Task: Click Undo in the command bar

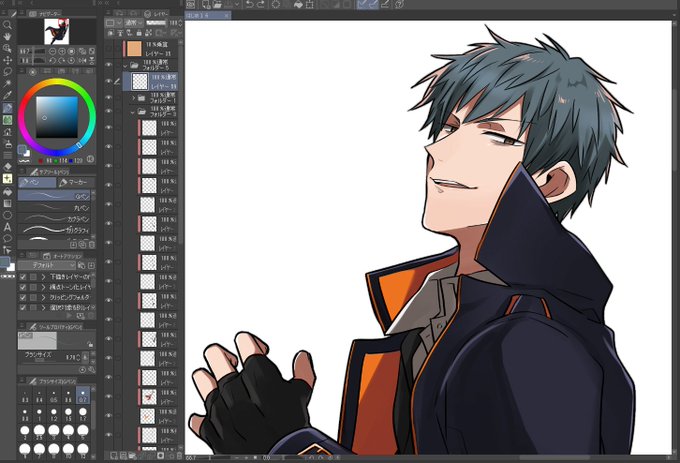Action: (x=249, y=4)
